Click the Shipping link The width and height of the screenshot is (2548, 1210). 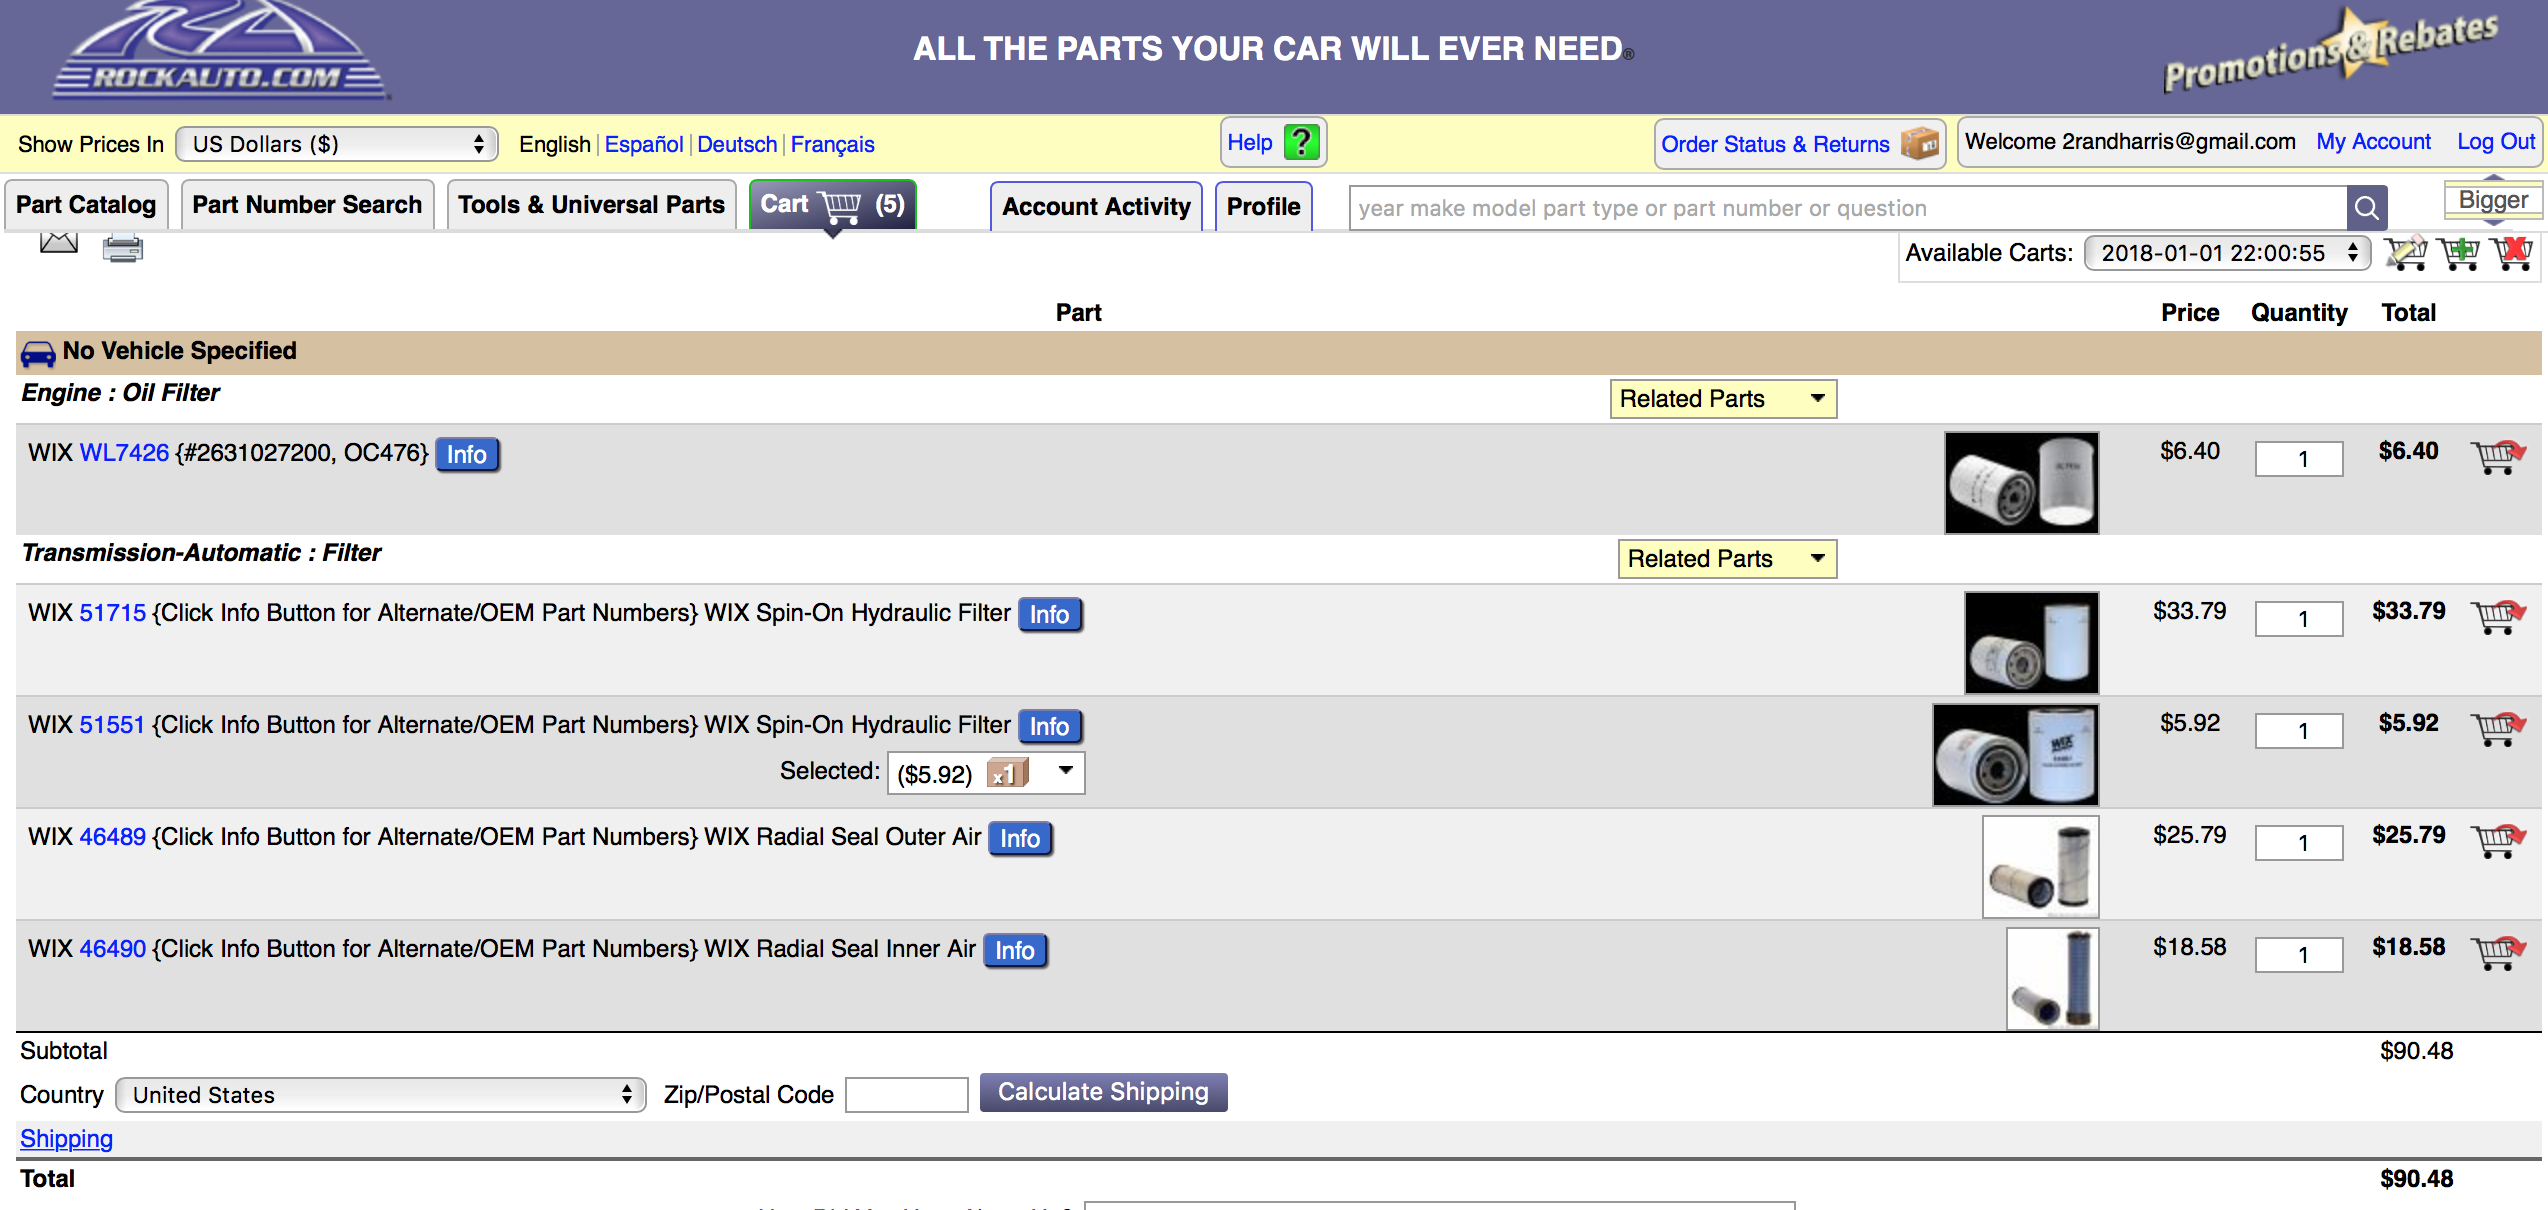pos(66,1139)
